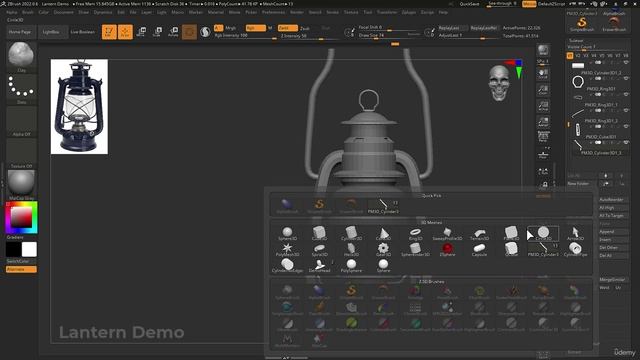Choose the DemoHead tool
The width and height of the screenshot is (640, 360).
click(319, 266)
